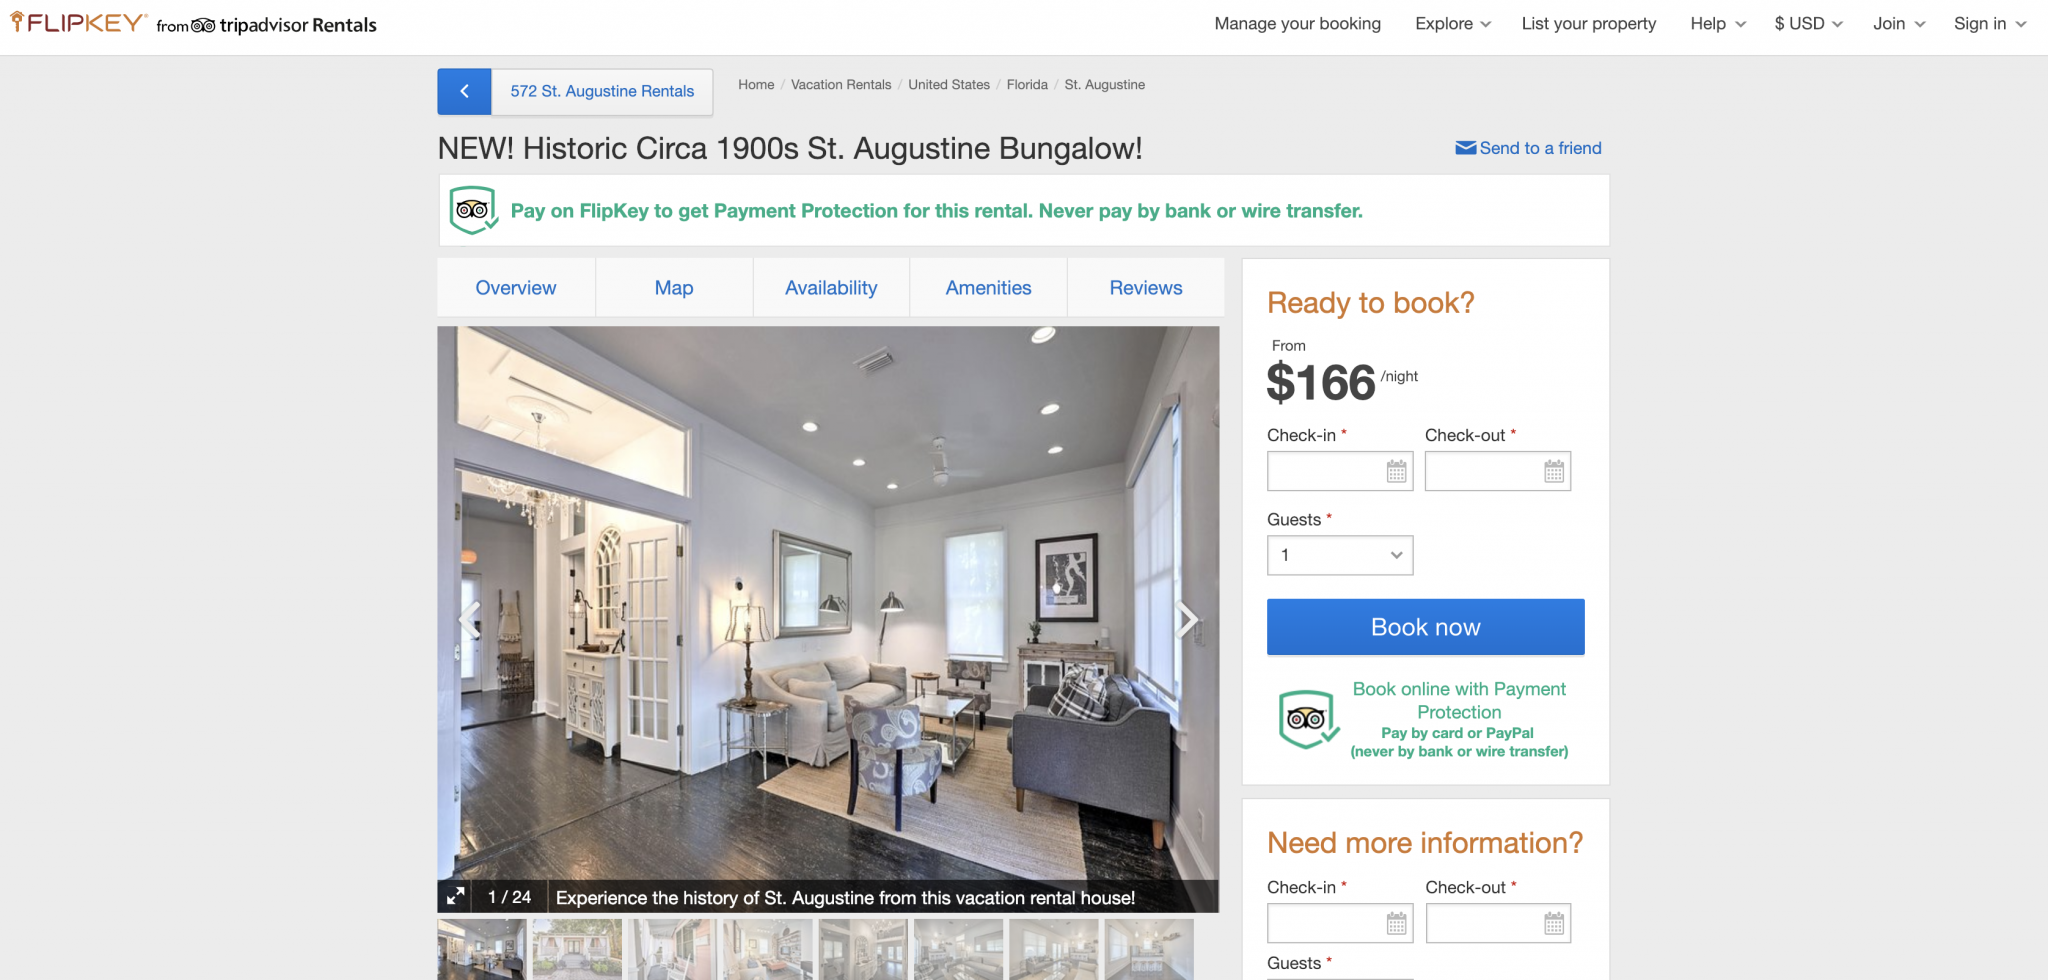Viewport: 2048px width, 980px height.
Task: Expand the Explore menu
Action: [1453, 24]
